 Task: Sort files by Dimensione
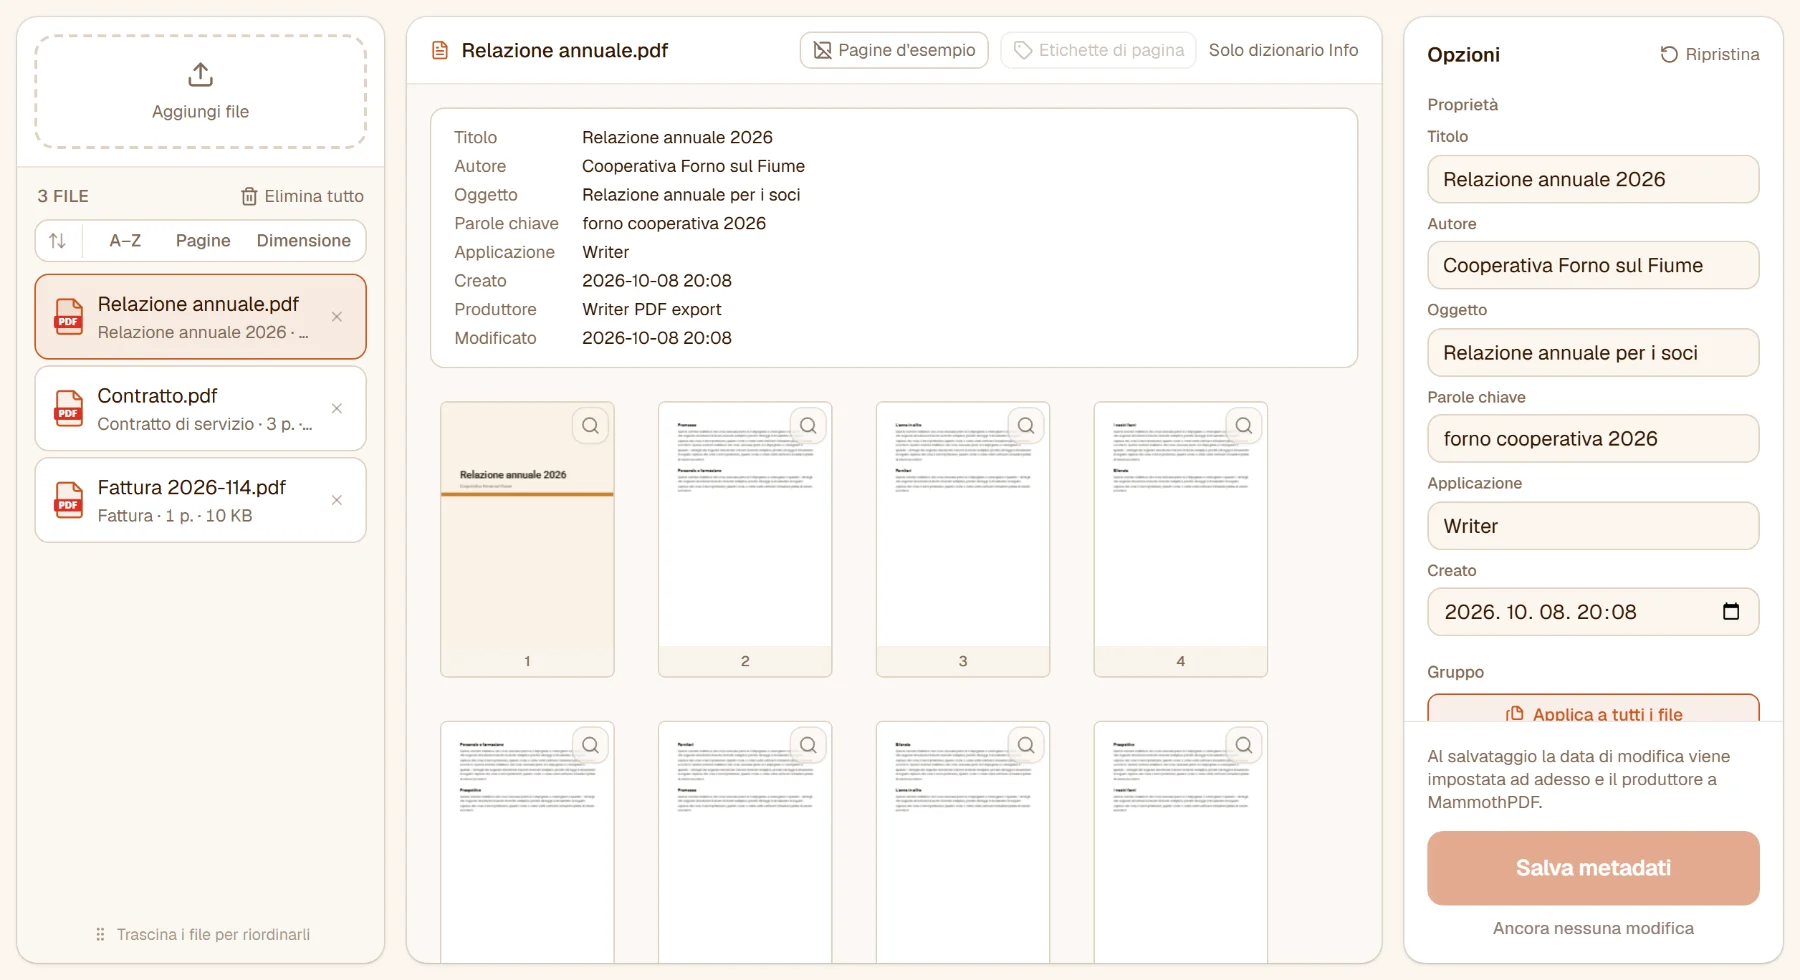coord(304,240)
